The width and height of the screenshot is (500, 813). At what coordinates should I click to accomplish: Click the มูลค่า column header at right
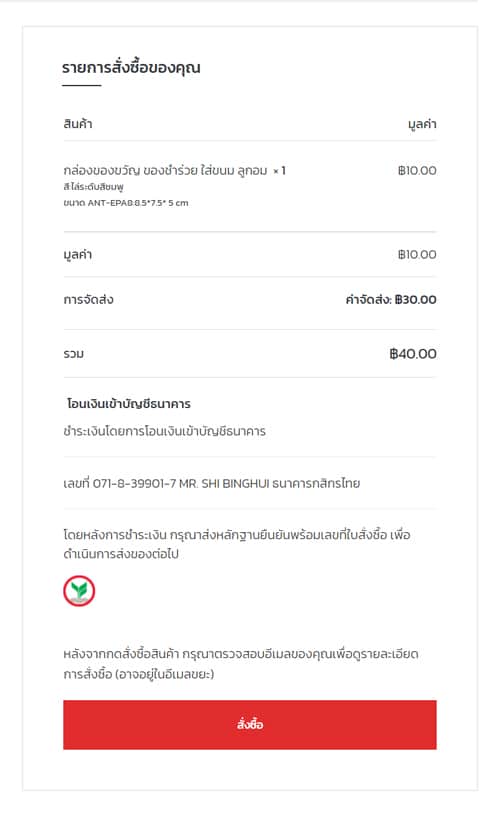pyautogui.click(x=422, y=124)
